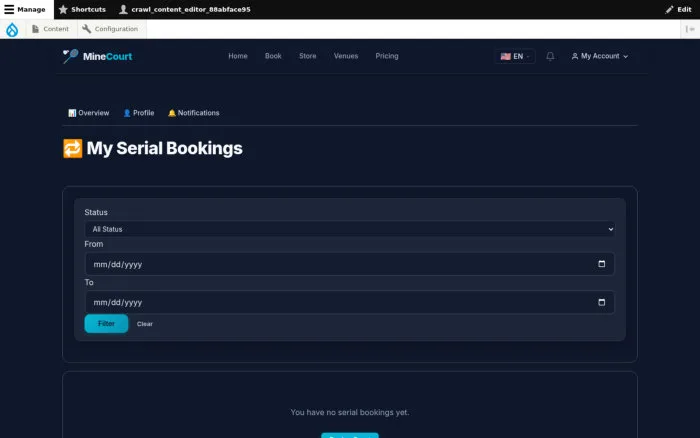The image size is (700, 438).
Task: Open the Configuration admin menu
Action: tap(110, 29)
